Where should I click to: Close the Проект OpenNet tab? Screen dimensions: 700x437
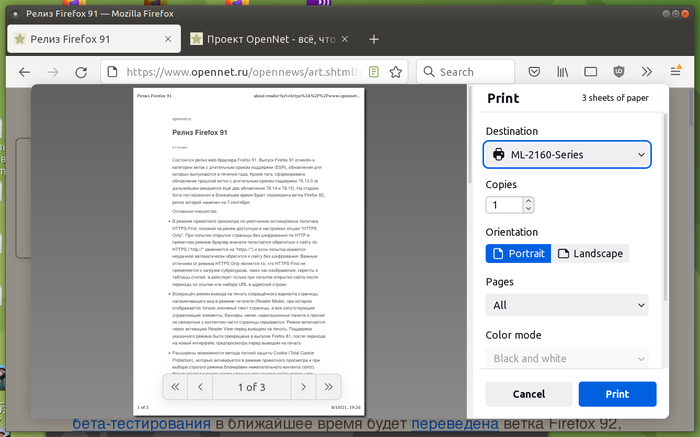pyautogui.click(x=345, y=39)
